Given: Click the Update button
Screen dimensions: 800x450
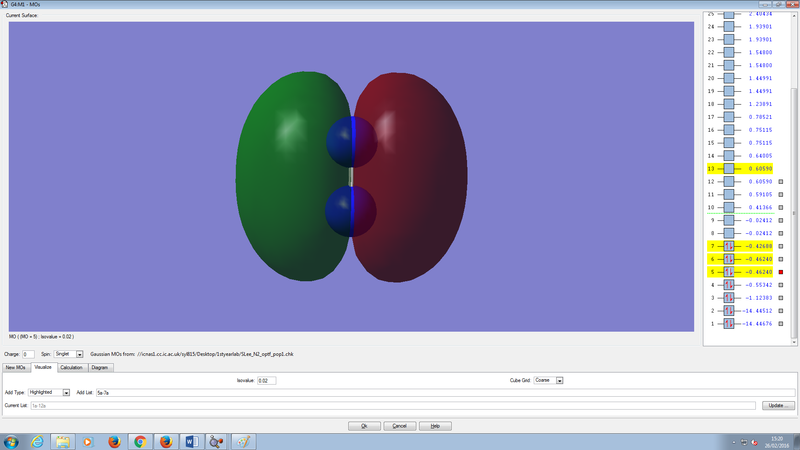Looking at the screenshot, I should [x=777, y=405].
